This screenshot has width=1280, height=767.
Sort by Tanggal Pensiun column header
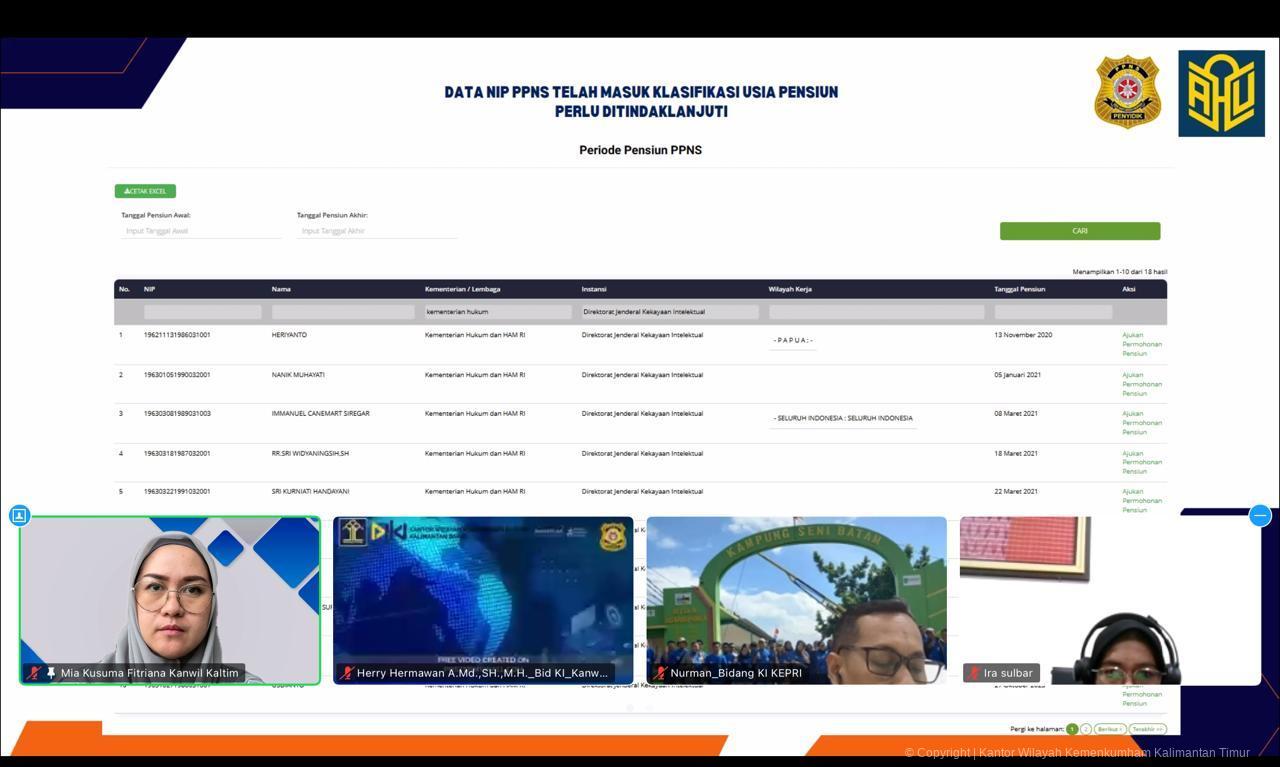(x=1019, y=289)
